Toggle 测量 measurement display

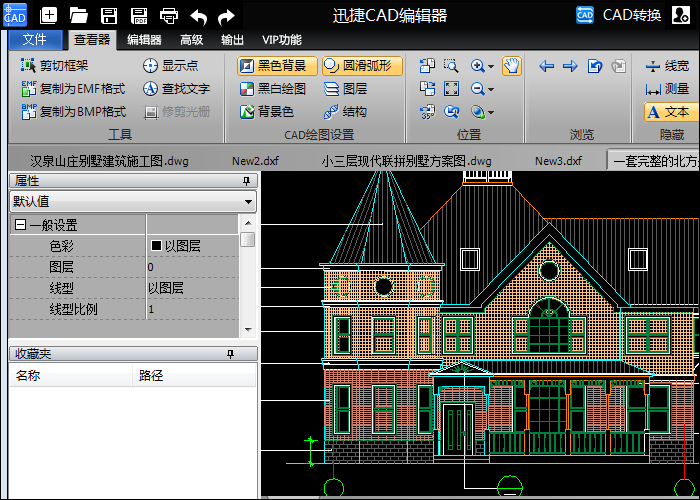pos(668,89)
